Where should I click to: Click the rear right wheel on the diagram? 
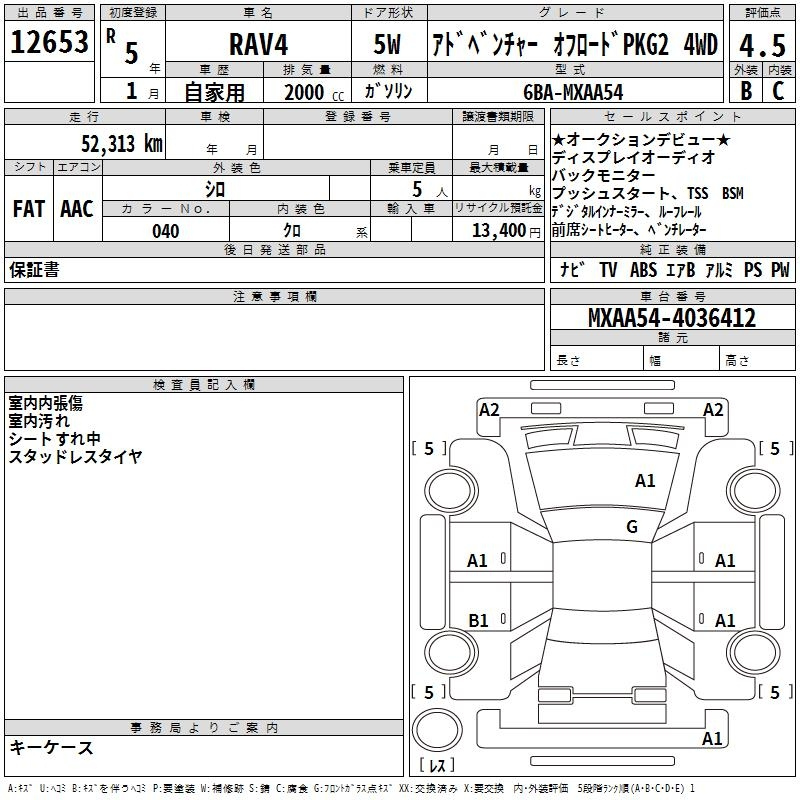click(x=753, y=652)
